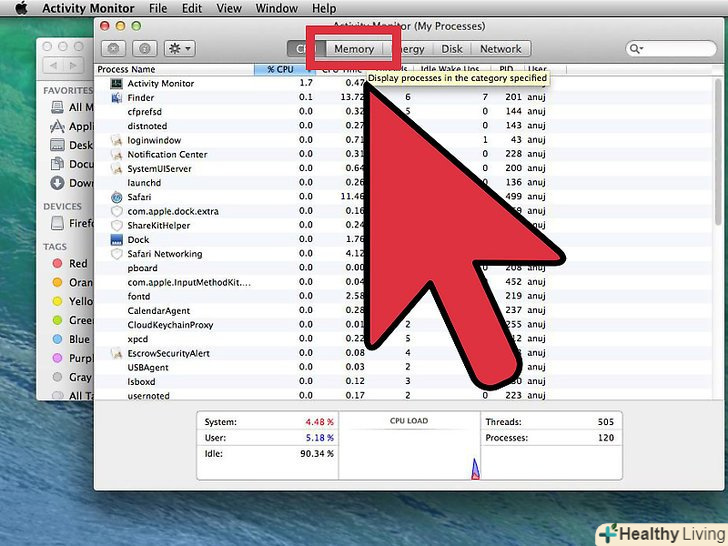
Task: Select the USBAgent process row
Action: (403, 367)
